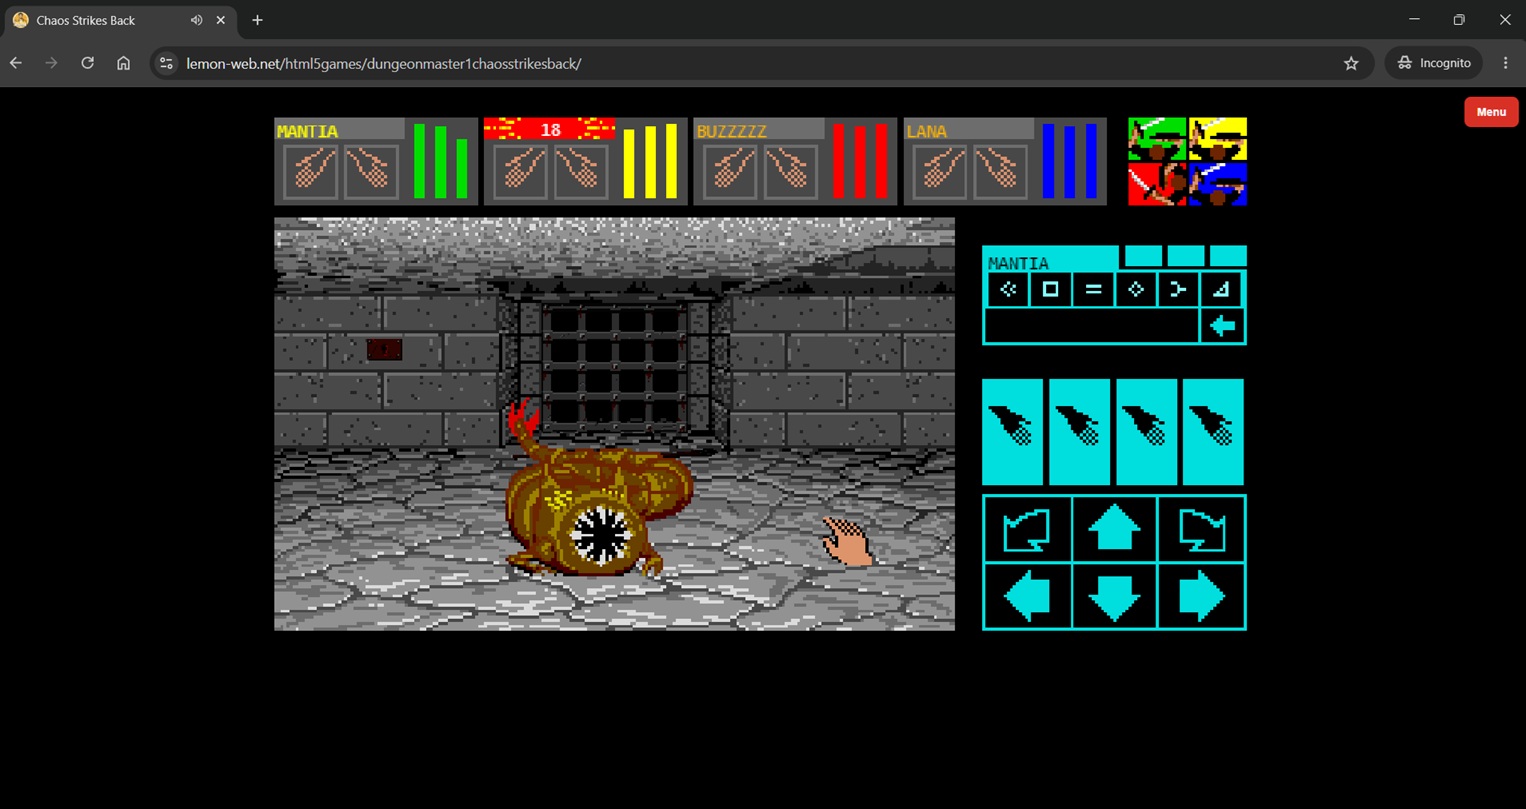Switch to second spell caster tab
This screenshot has height=809, width=1526.
pyautogui.click(x=1143, y=256)
